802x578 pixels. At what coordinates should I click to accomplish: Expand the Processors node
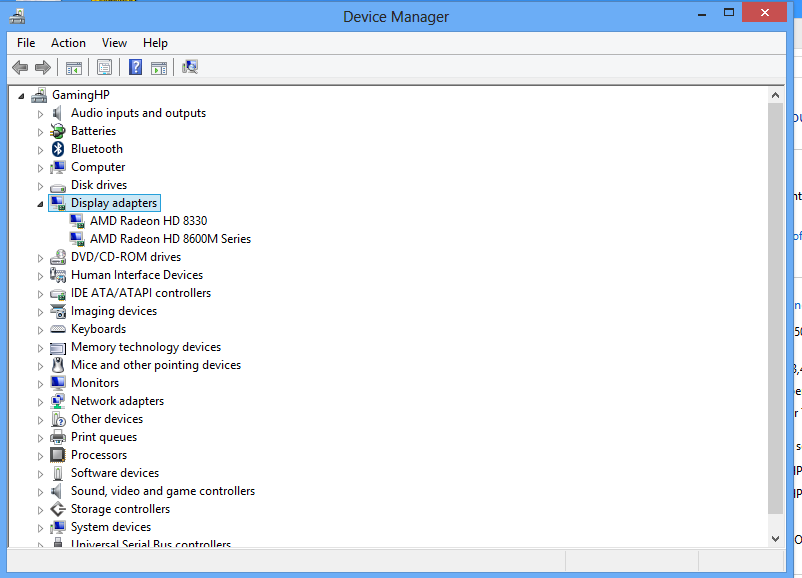(x=41, y=456)
